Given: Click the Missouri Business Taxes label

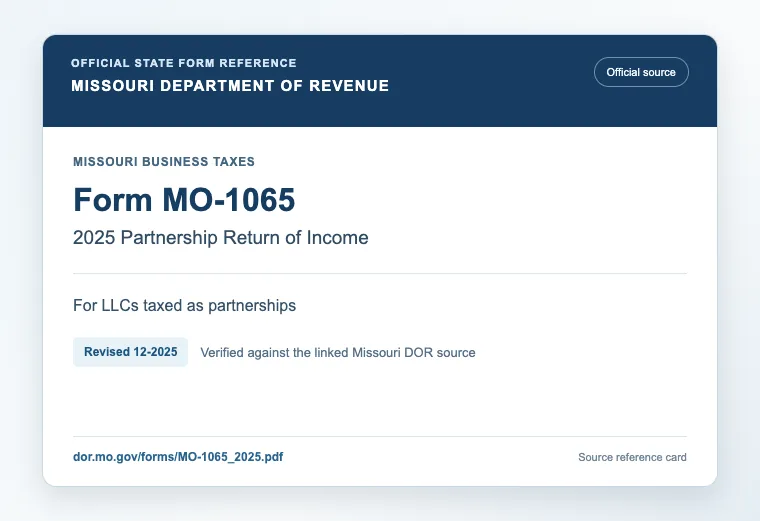Looking at the screenshot, I should tap(164, 161).
